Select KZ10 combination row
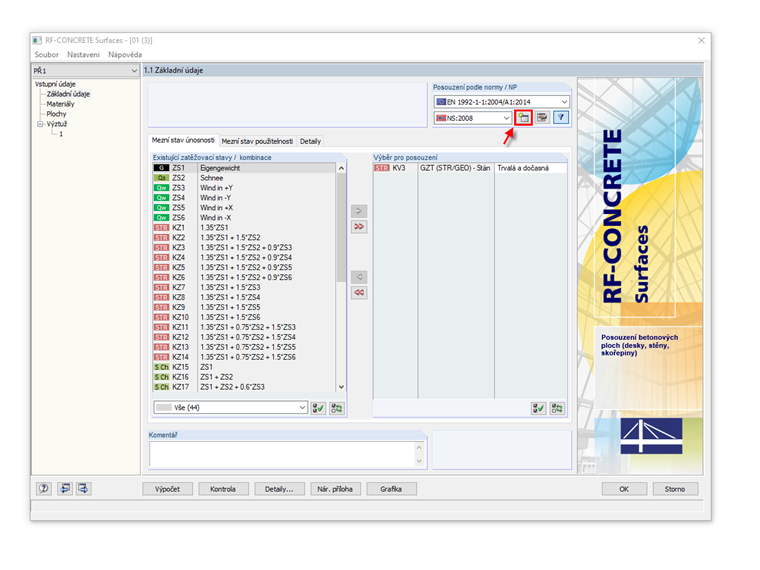Image resolution: width=760 pixels, height=570 pixels. (244, 317)
